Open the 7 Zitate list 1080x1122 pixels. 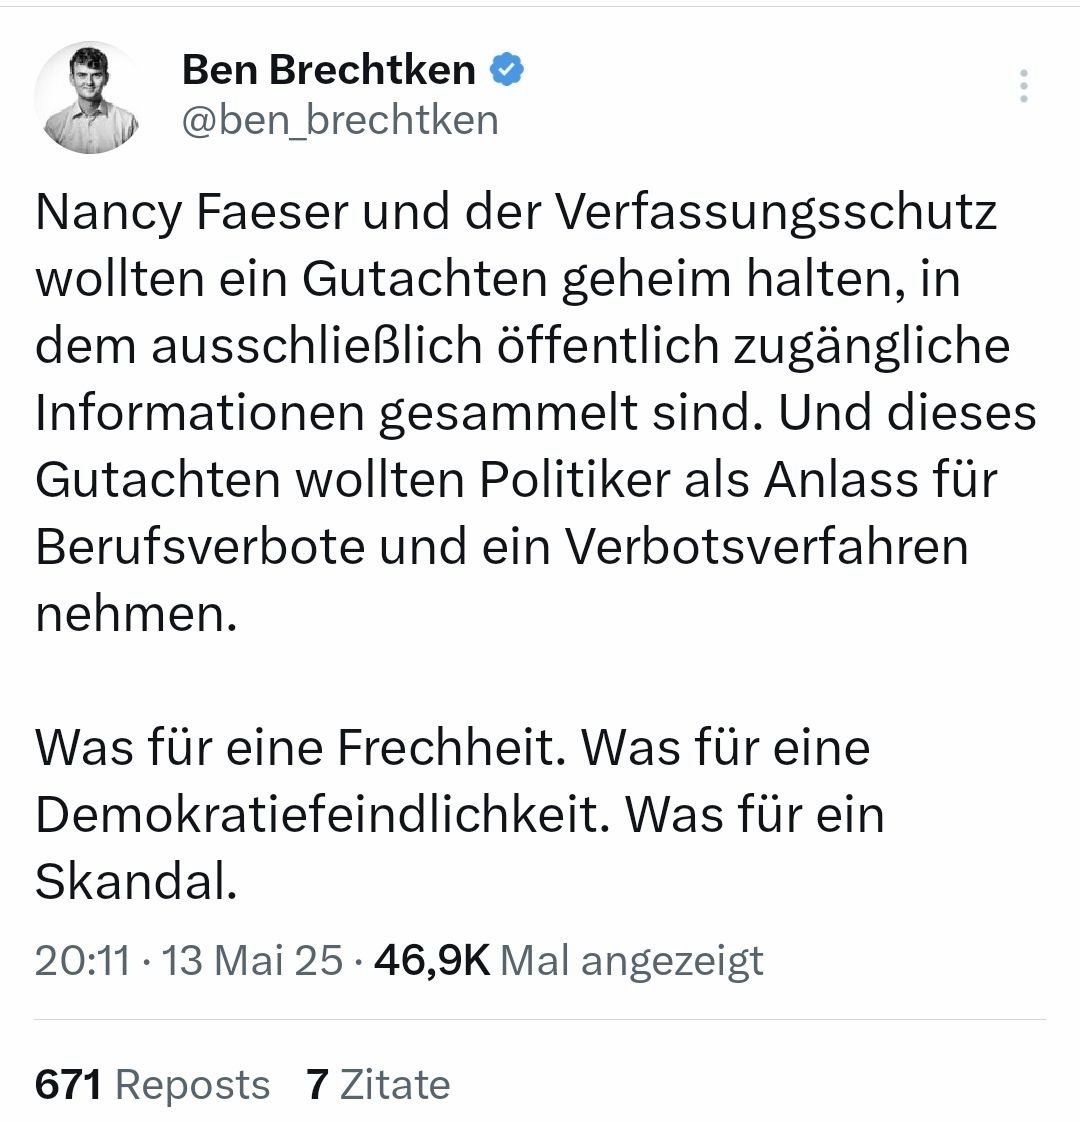(378, 1085)
